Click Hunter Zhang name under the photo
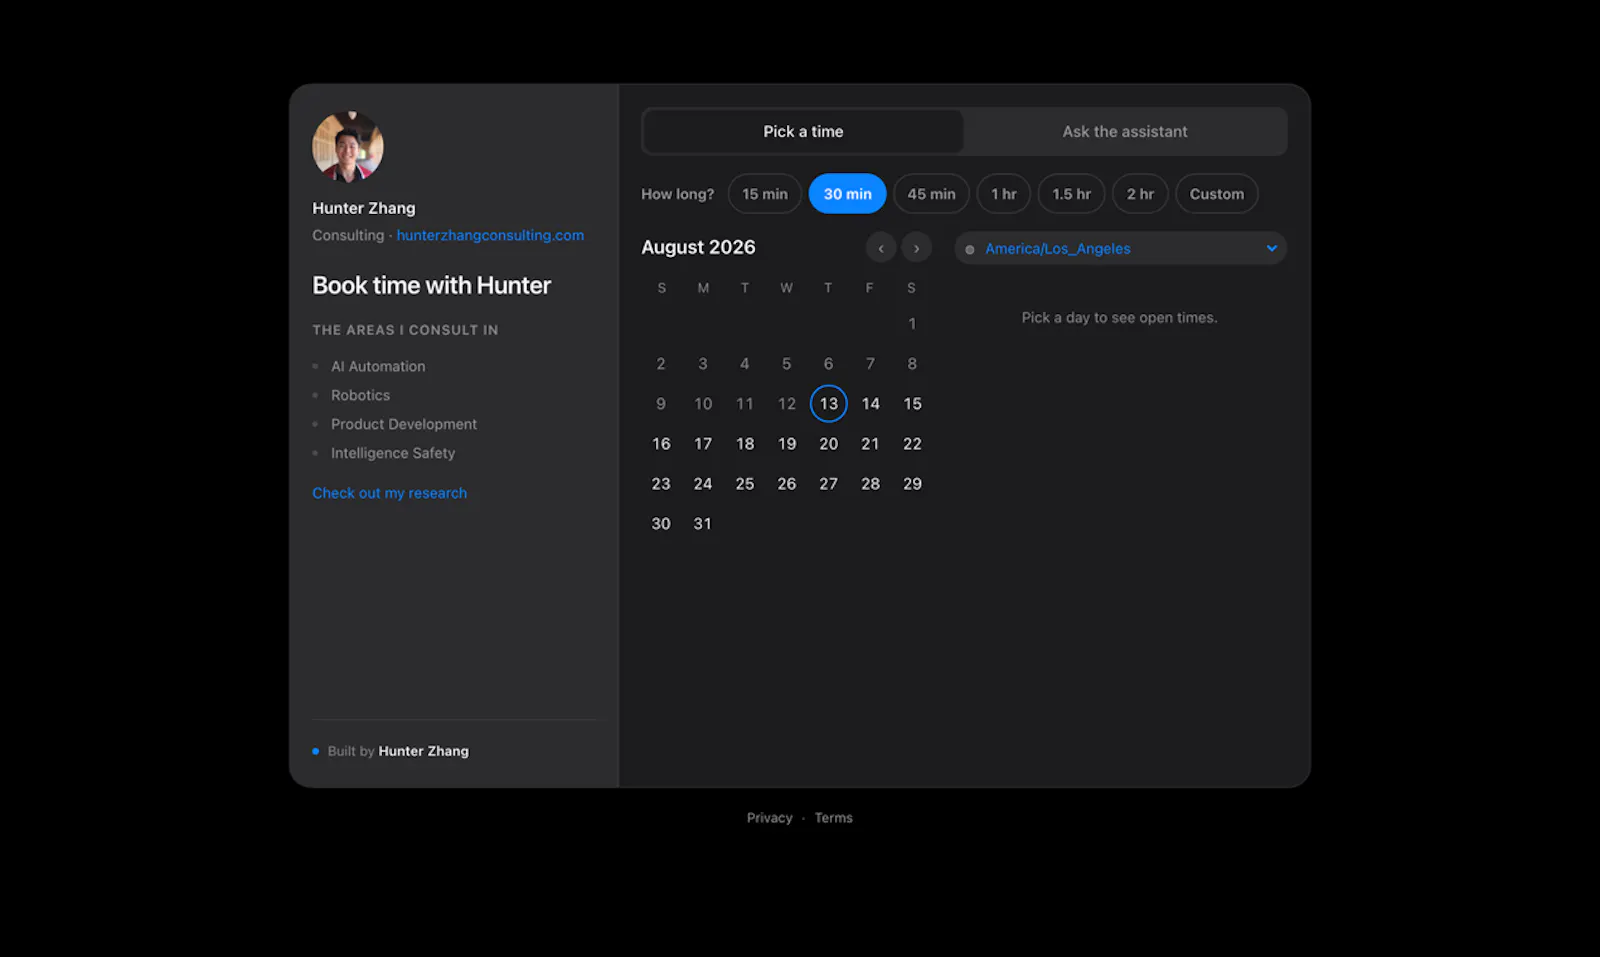1600x957 pixels. pos(363,208)
